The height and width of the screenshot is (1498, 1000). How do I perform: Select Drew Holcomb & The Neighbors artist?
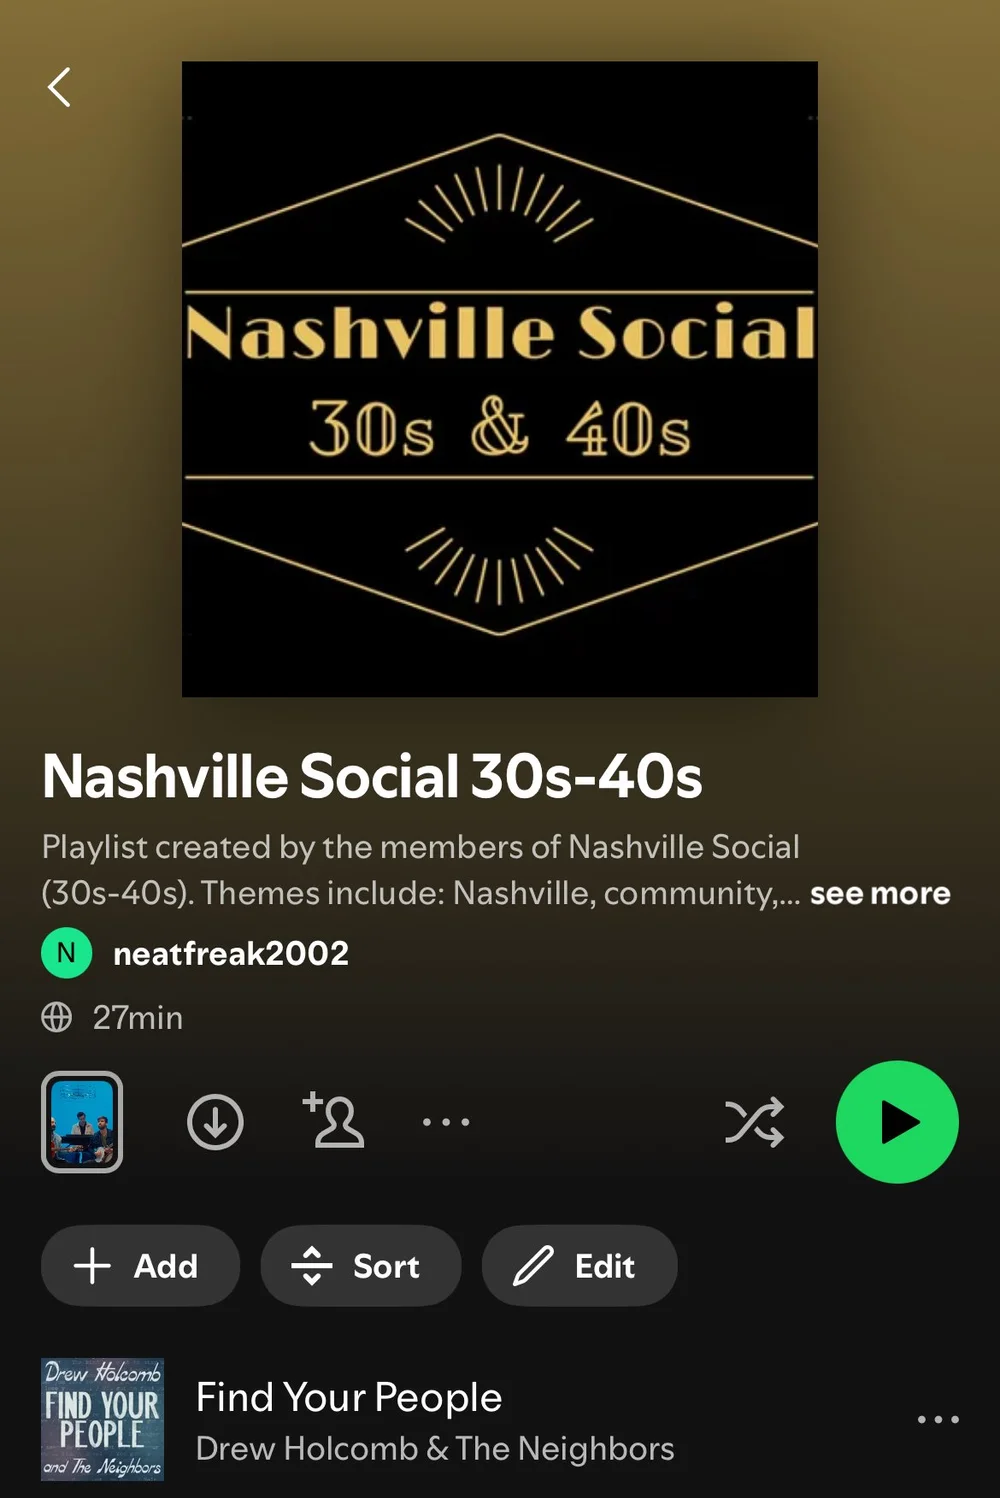point(435,1448)
